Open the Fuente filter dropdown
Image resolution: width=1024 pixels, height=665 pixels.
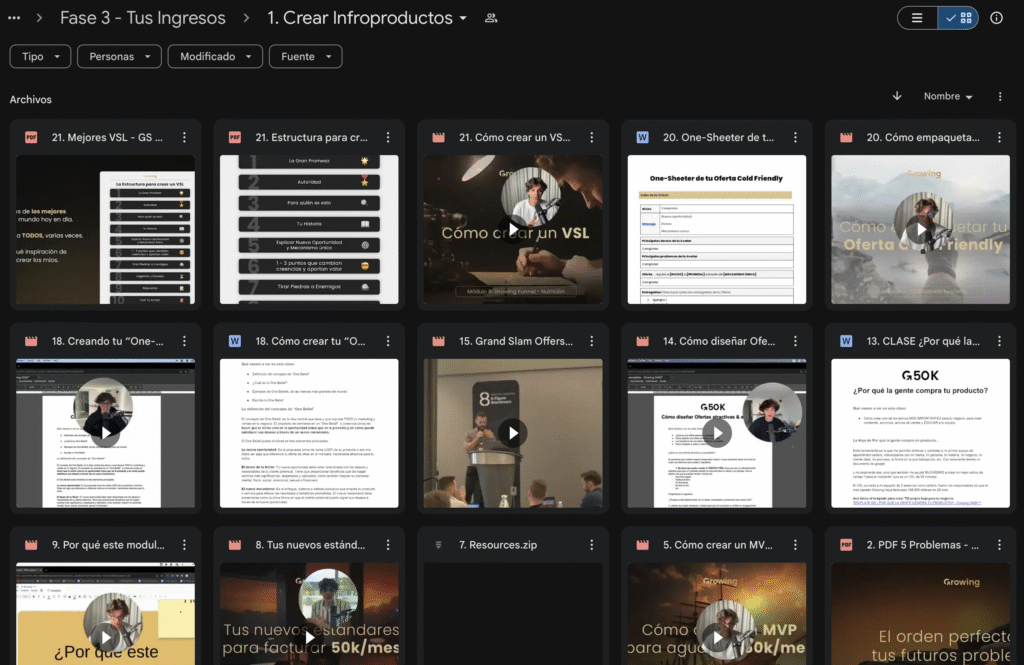click(305, 57)
